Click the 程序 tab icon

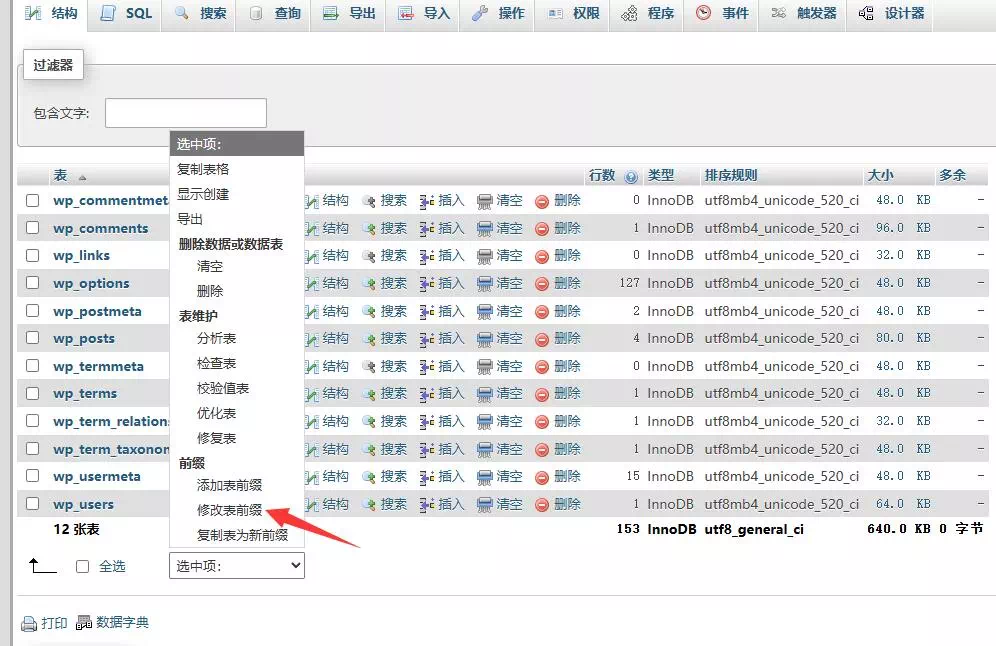tap(629, 13)
